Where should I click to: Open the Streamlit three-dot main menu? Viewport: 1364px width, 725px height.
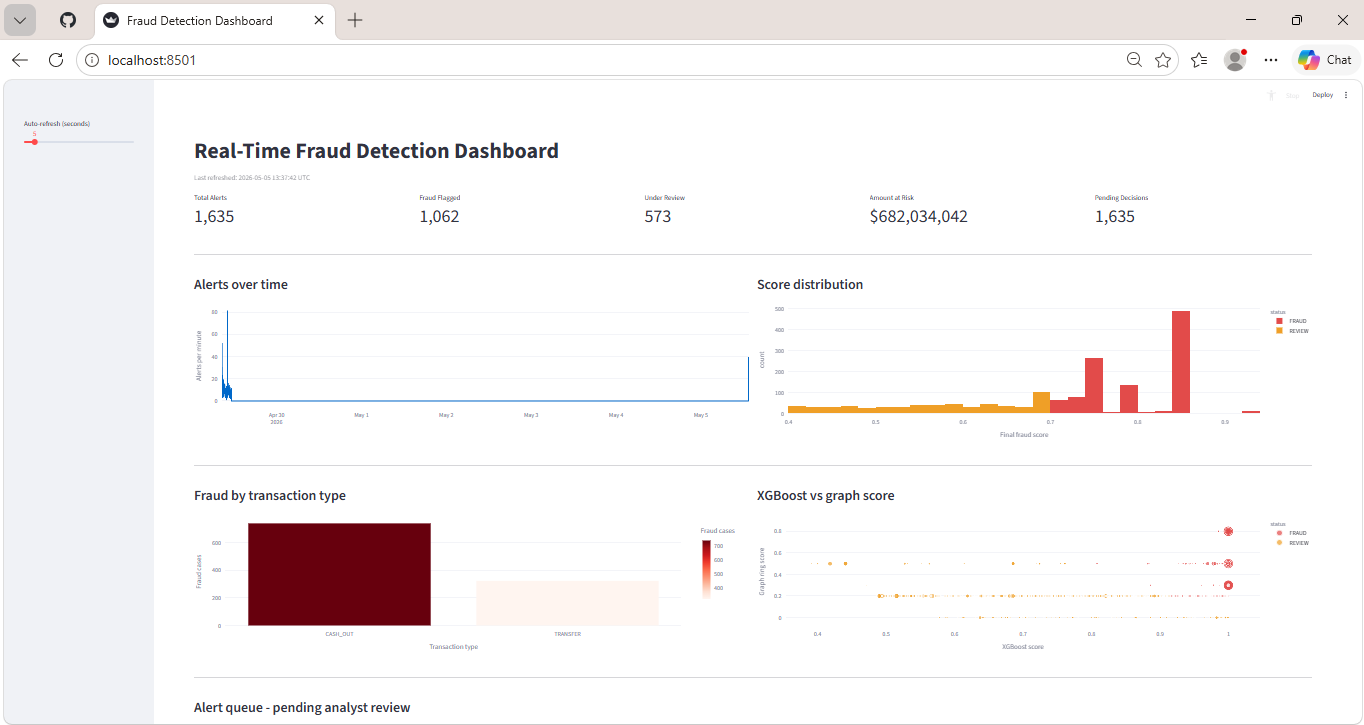click(x=1346, y=95)
